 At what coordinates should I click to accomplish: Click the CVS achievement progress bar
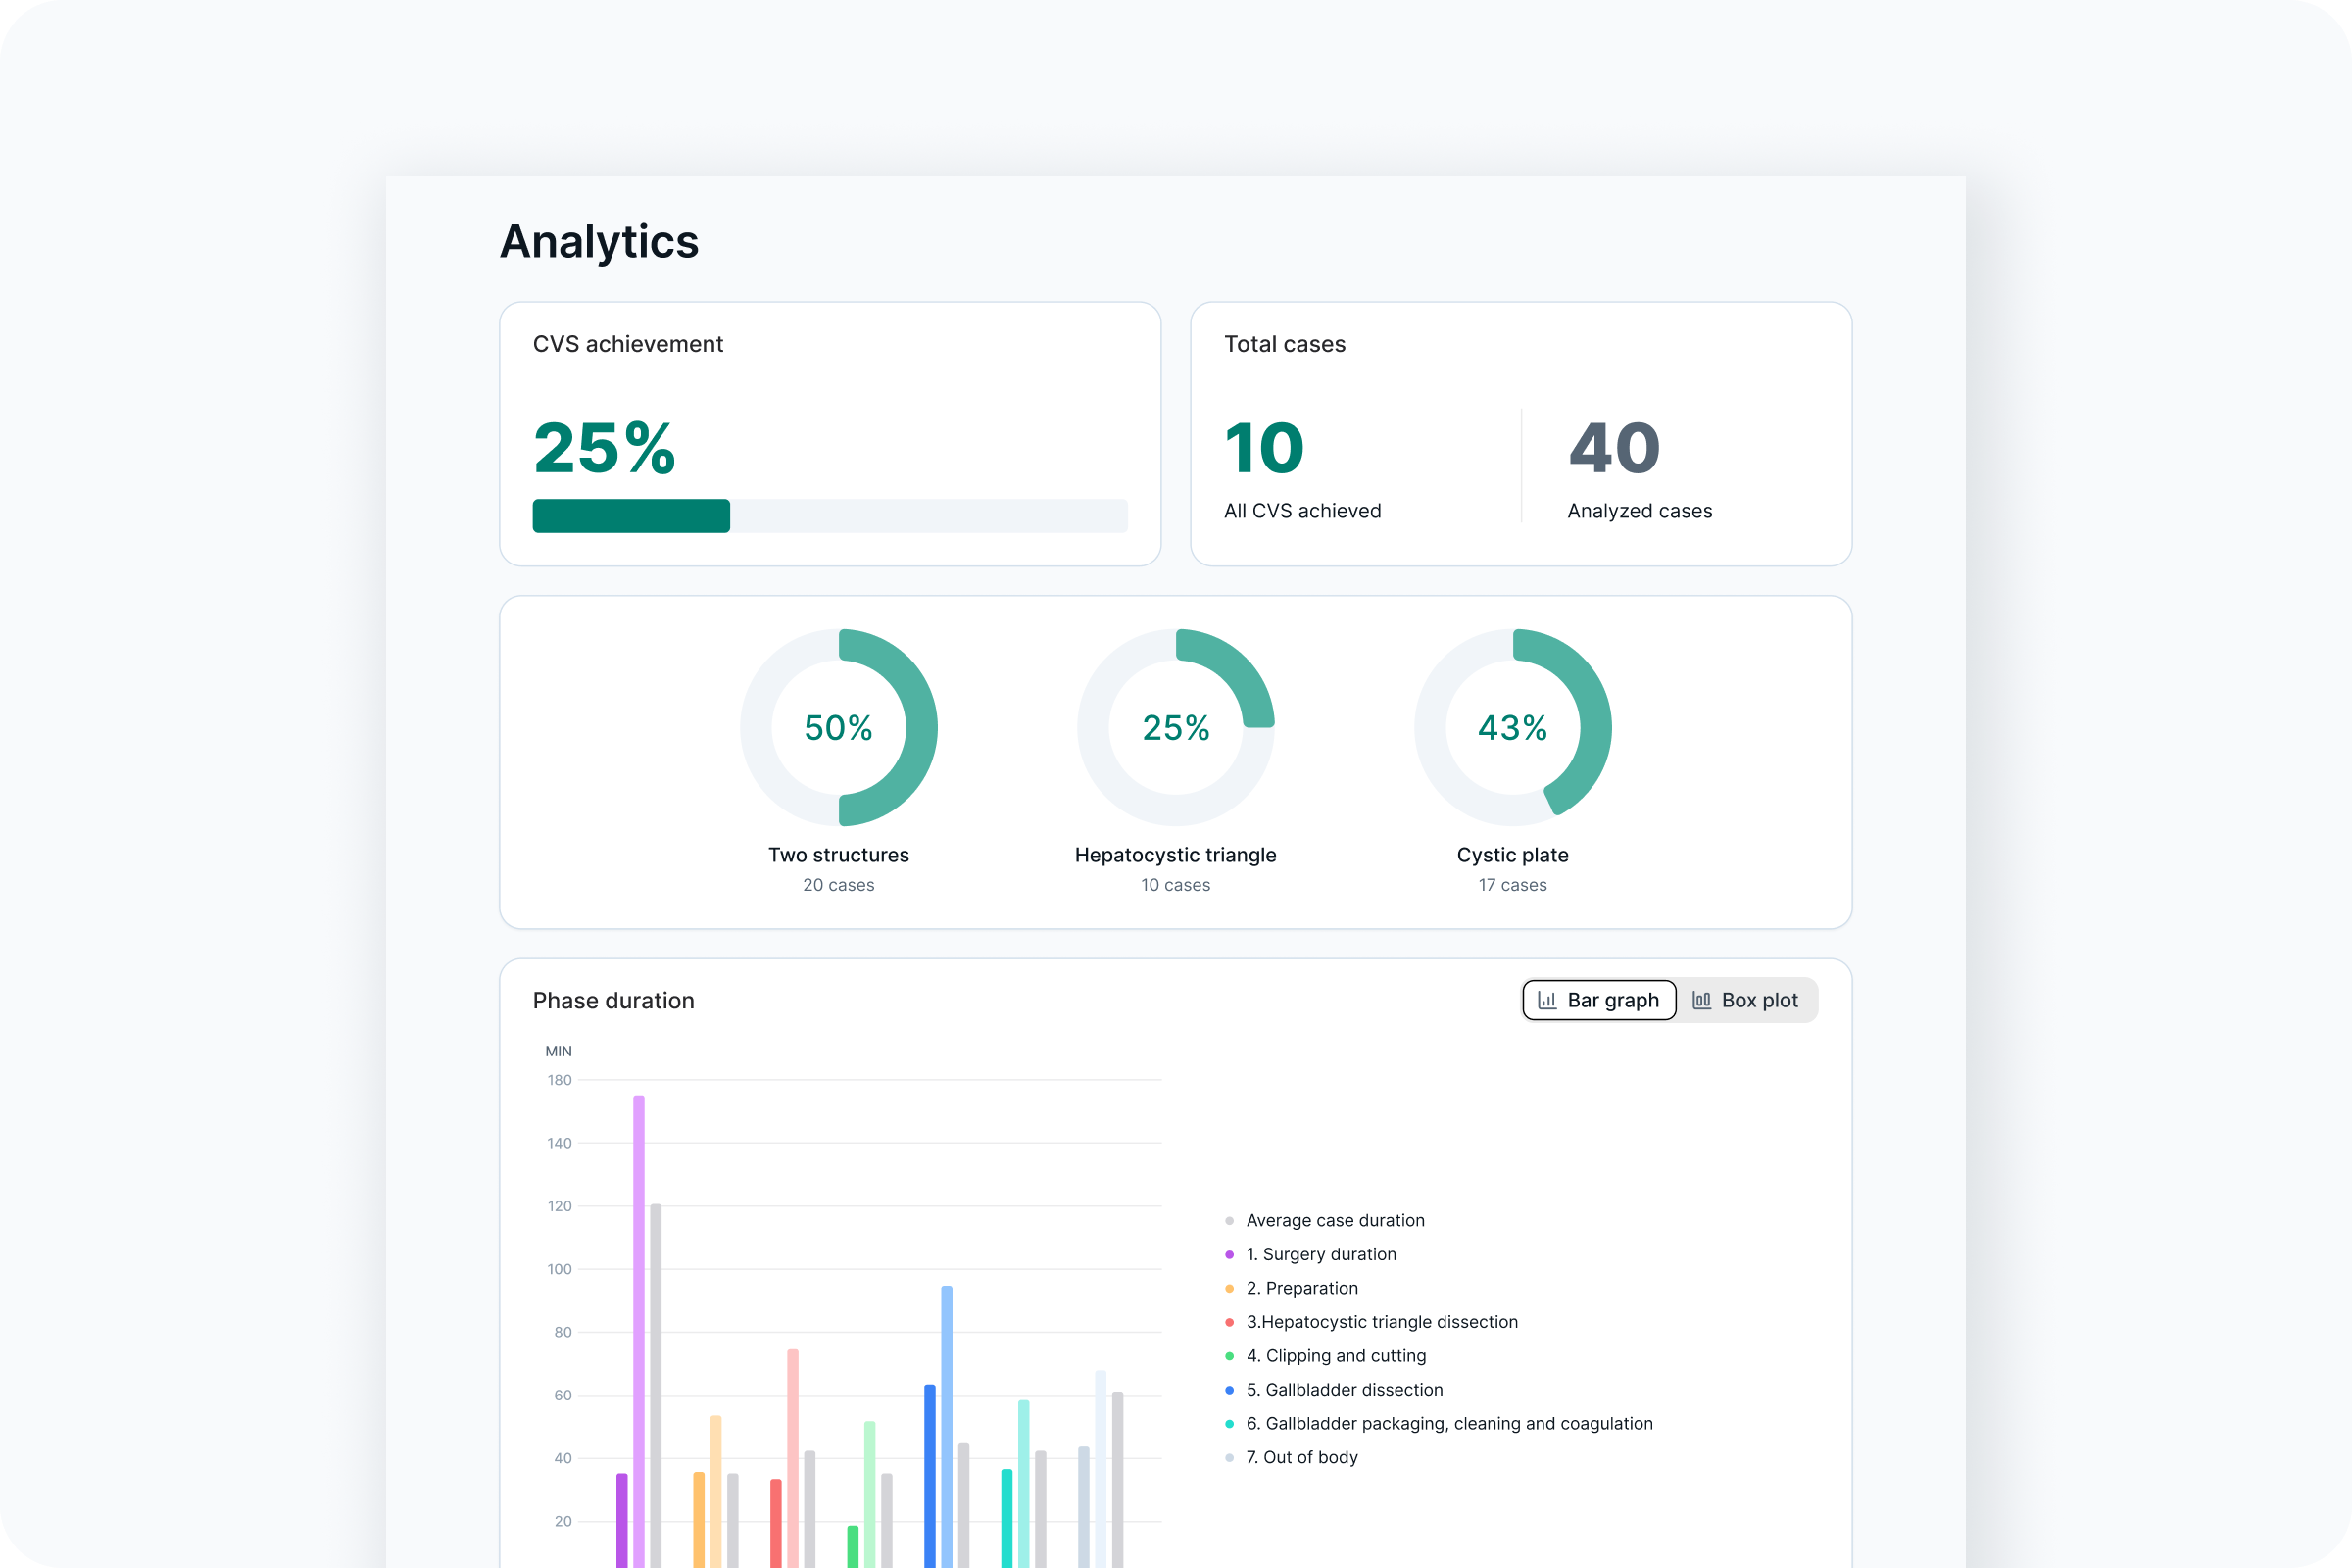(830, 516)
